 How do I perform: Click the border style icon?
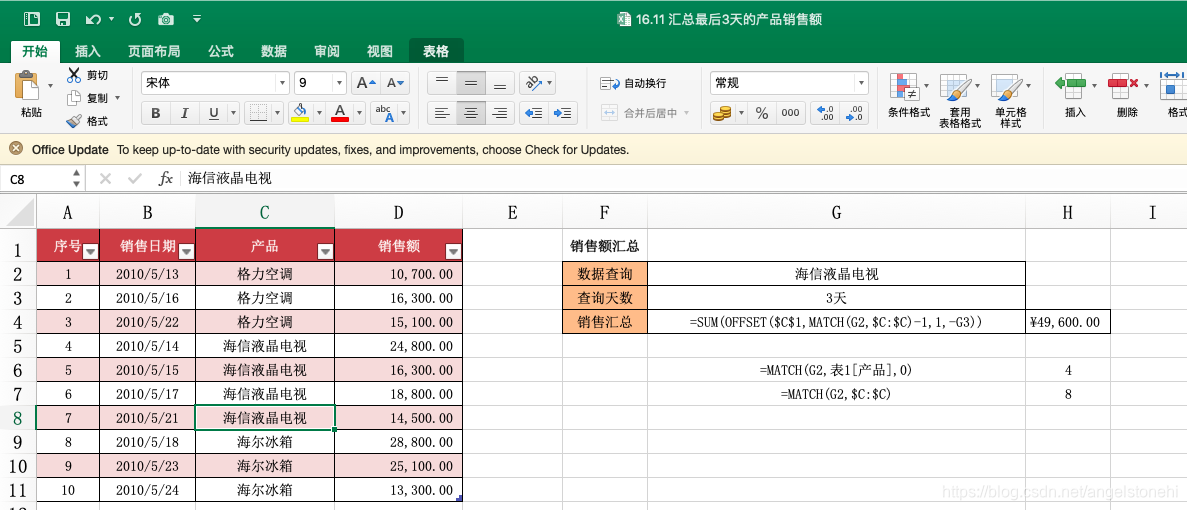(259, 114)
